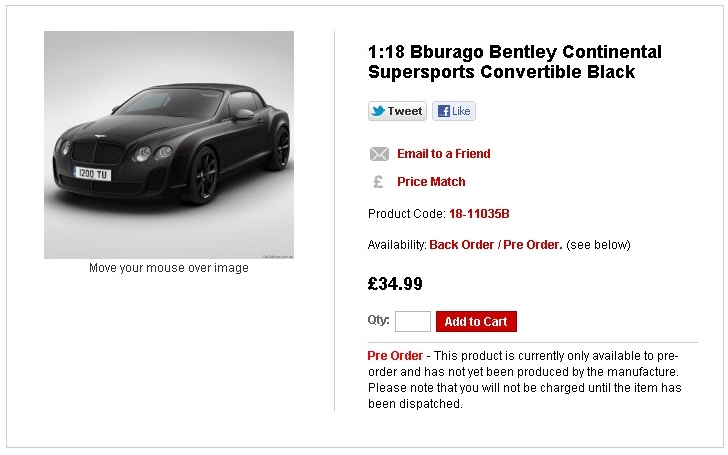
Task: Click the grey envelope icon
Action: click(x=379, y=154)
